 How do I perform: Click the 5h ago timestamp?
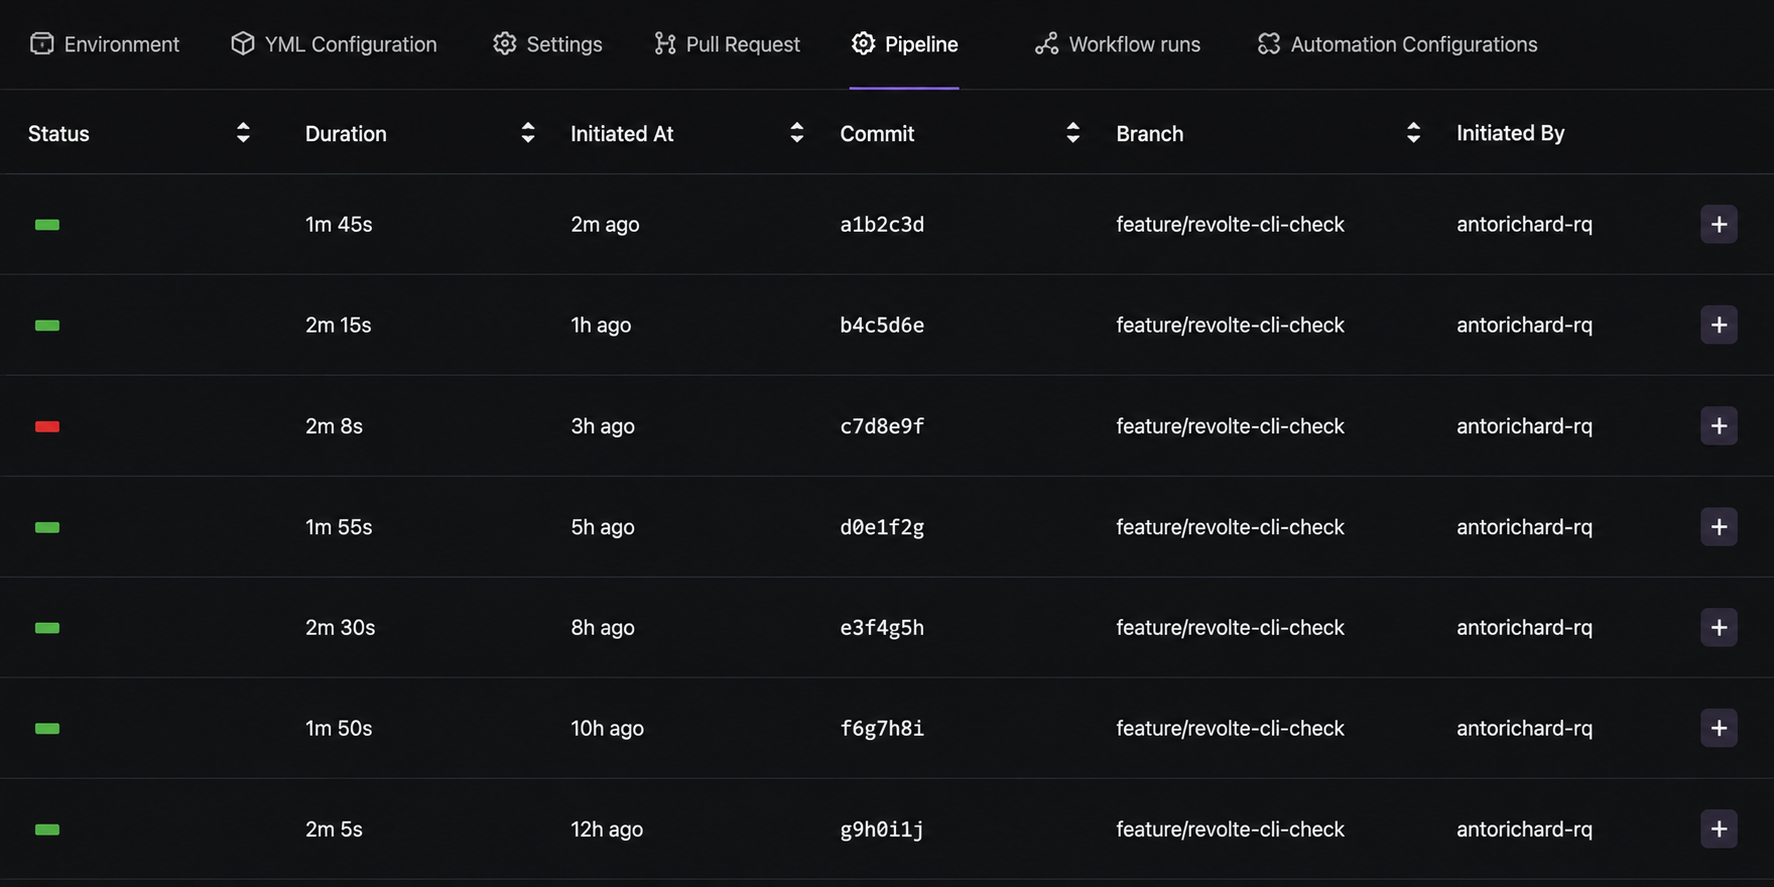point(603,527)
